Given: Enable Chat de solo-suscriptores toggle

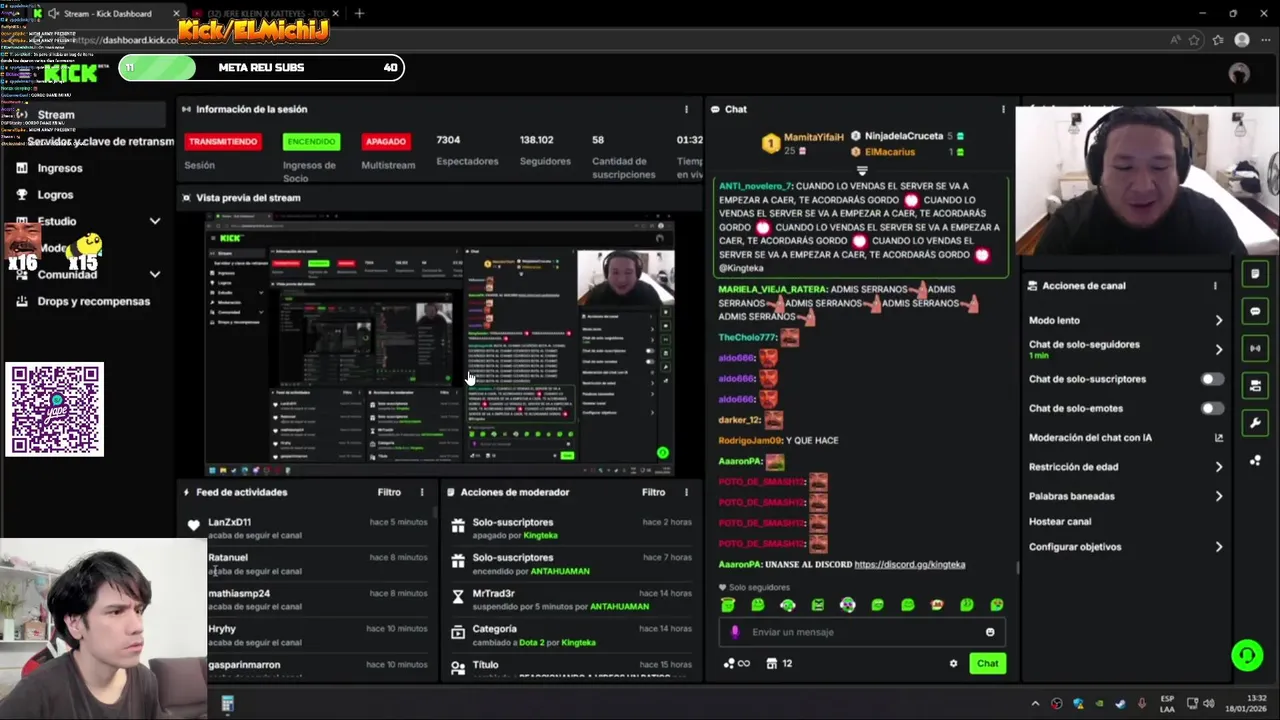Looking at the screenshot, I should [1211, 379].
